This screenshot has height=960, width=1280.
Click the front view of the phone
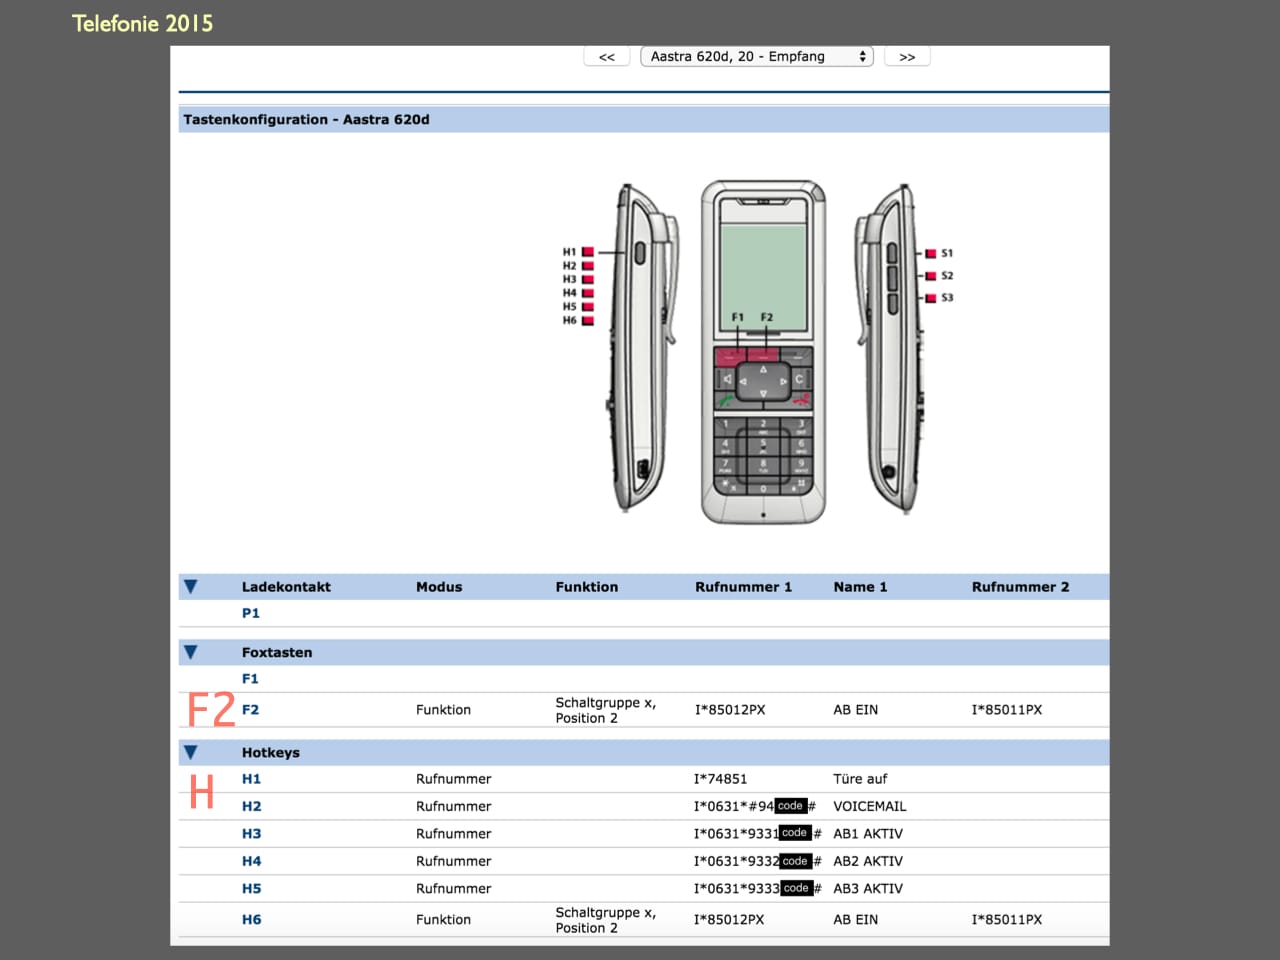[763, 352]
